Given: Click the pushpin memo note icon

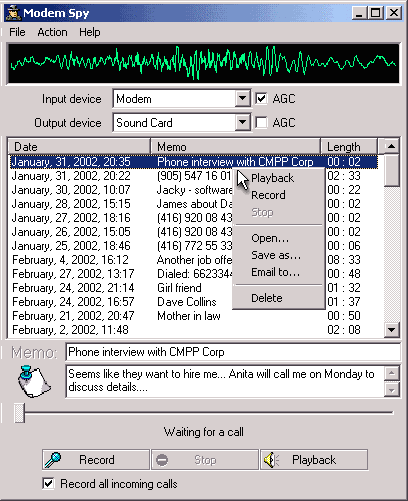Looking at the screenshot, I should (33, 381).
